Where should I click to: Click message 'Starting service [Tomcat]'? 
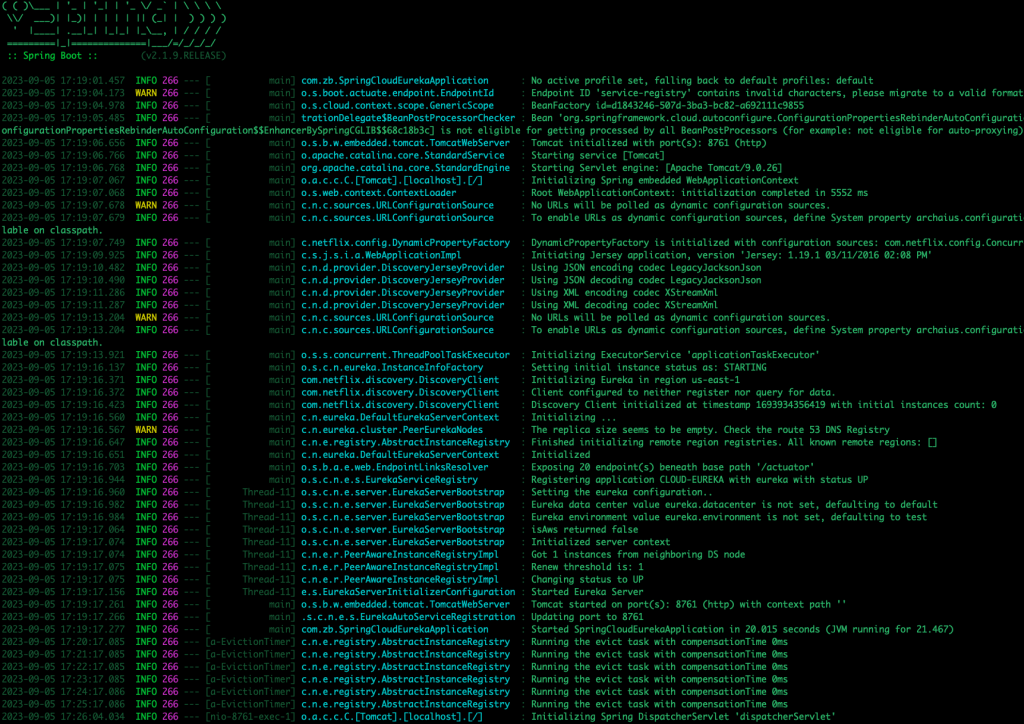coord(598,155)
